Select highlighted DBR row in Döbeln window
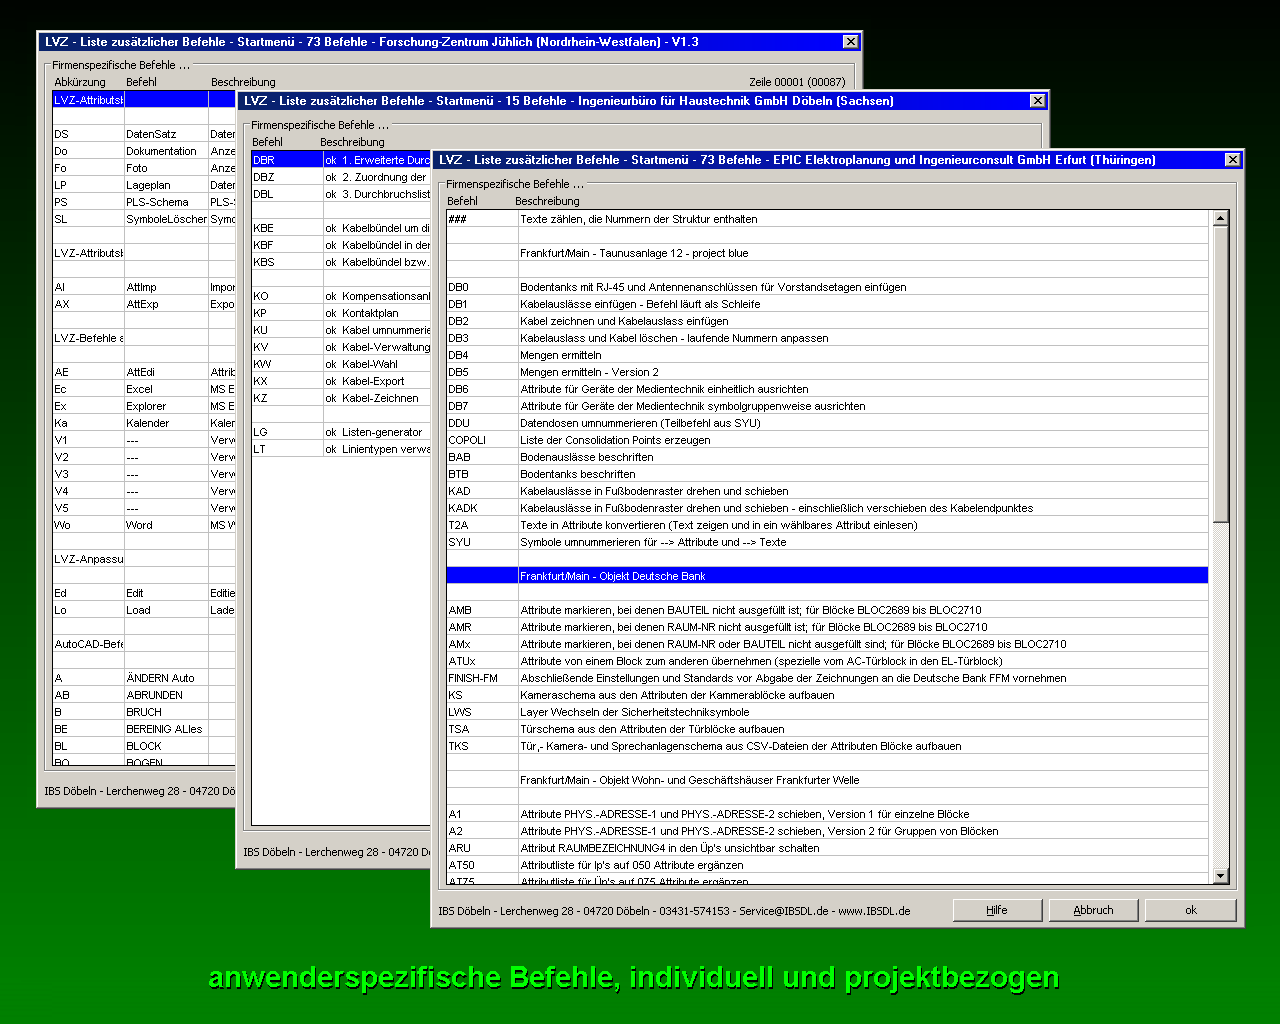Viewport: 1280px width, 1024px height. [341, 160]
